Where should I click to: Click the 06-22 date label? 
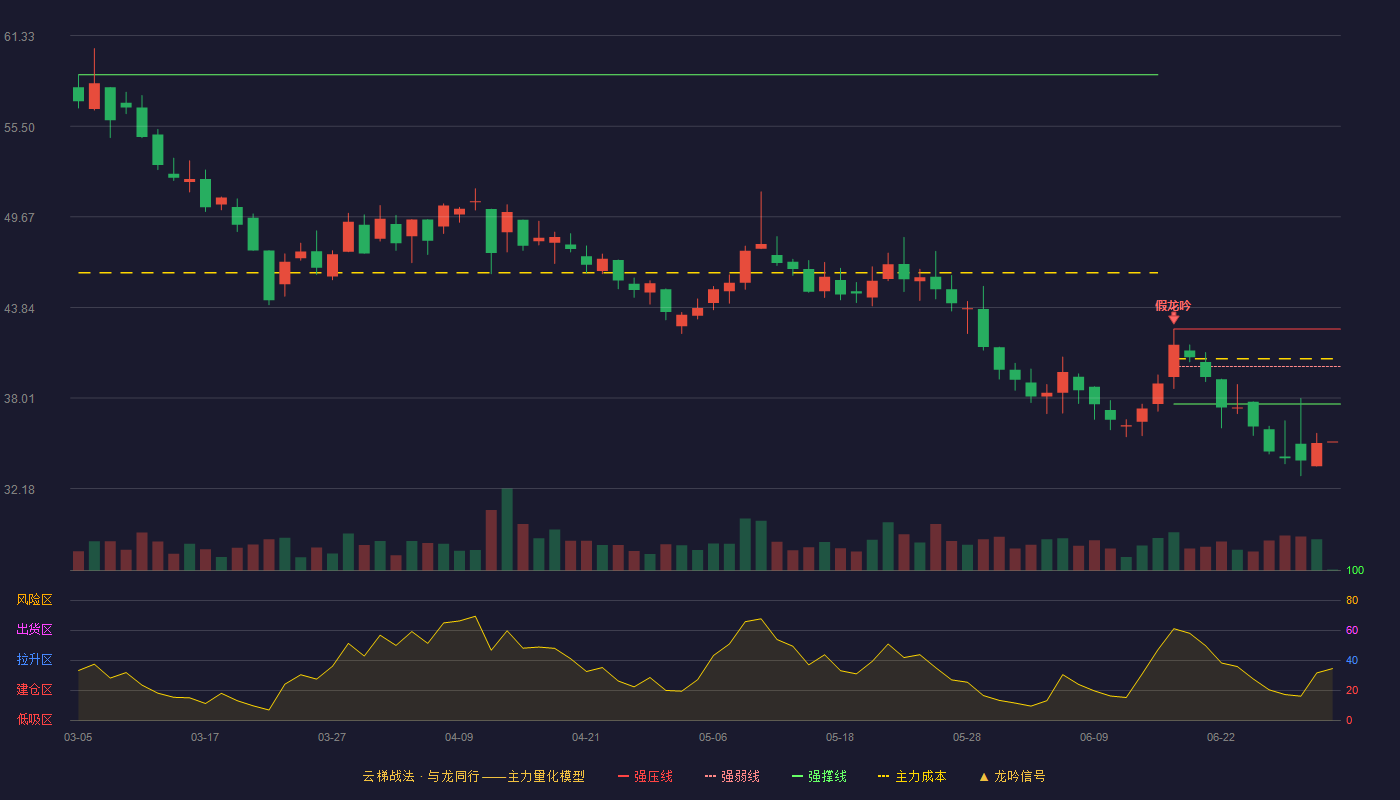click(1221, 737)
